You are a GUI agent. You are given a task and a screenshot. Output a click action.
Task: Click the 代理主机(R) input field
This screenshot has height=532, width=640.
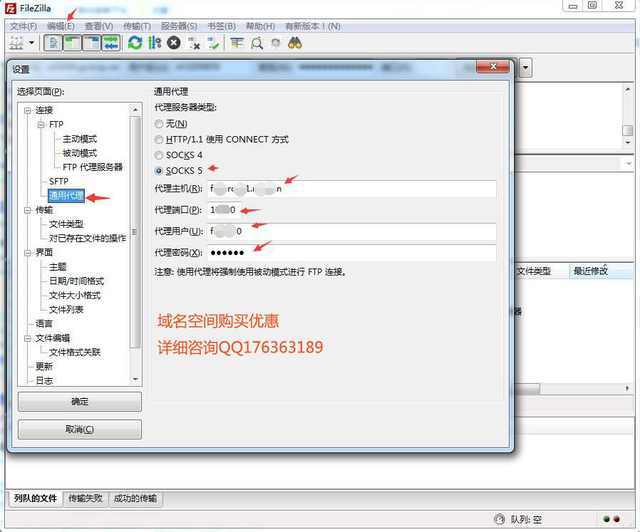[x=352, y=189]
